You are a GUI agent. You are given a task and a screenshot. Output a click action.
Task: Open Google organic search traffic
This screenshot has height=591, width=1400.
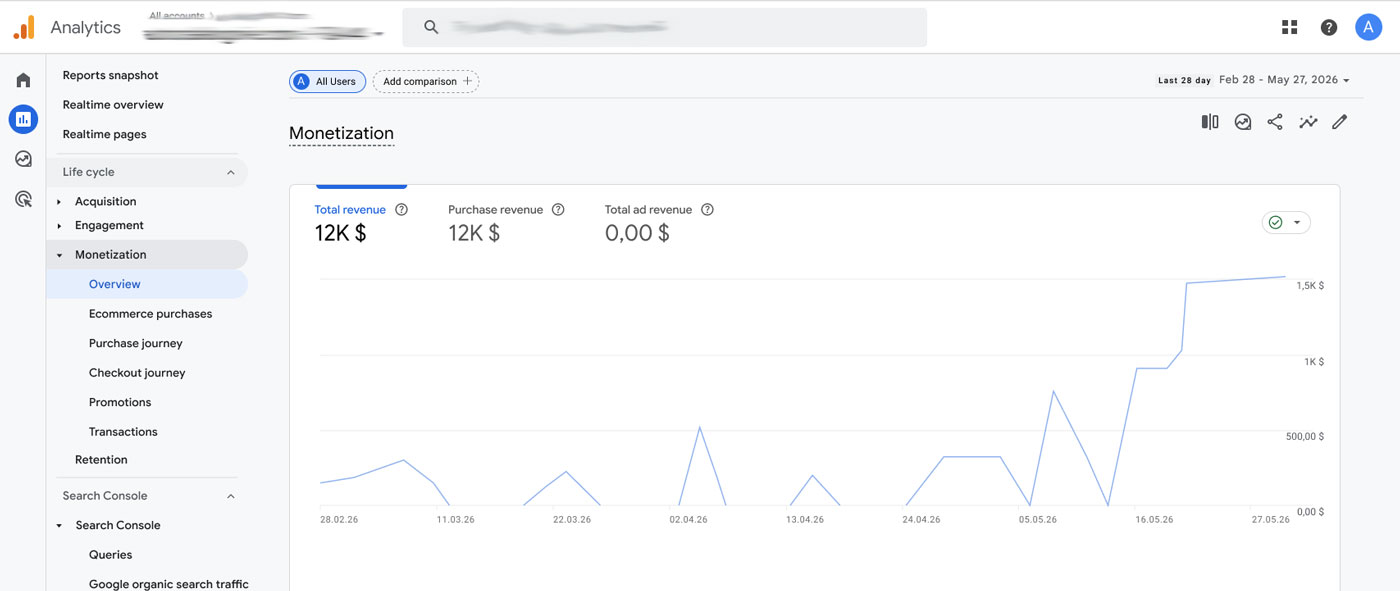click(168, 584)
